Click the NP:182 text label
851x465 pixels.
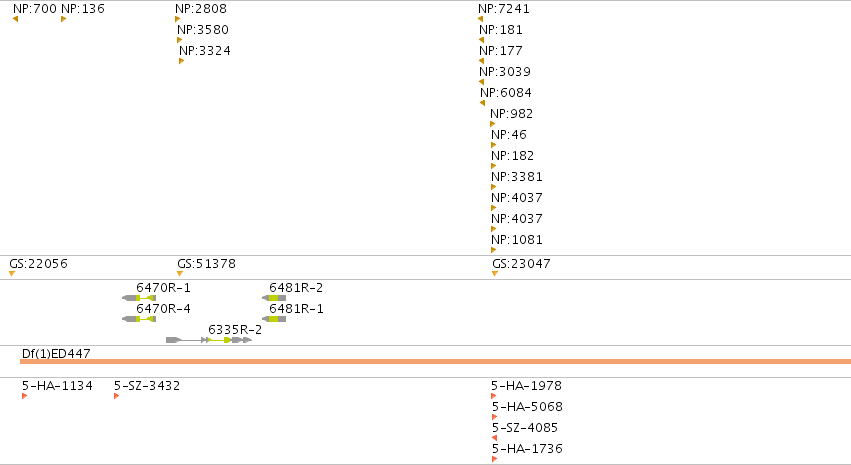(513, 156)
